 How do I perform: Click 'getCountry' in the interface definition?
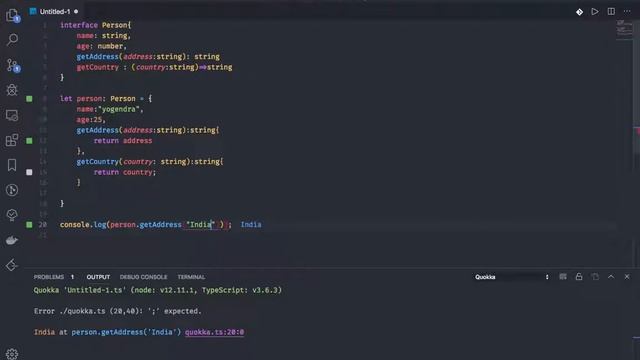click(98, 67)
